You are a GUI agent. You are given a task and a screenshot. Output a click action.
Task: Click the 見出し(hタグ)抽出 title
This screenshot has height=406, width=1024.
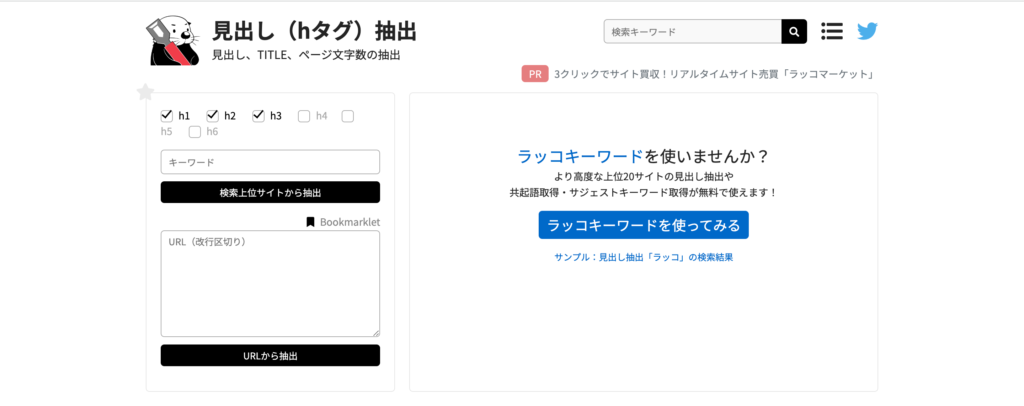point(315,31)
